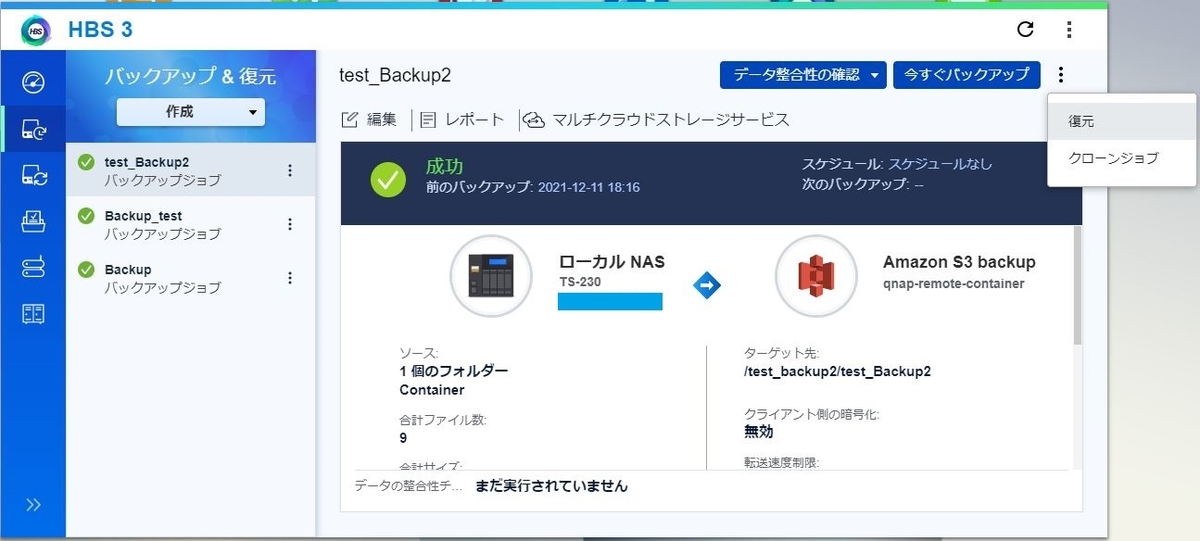Refresh using the title bar reload icon
Image resolution: width=1200 pixels, height=541 pixels.
(1025, 29)
